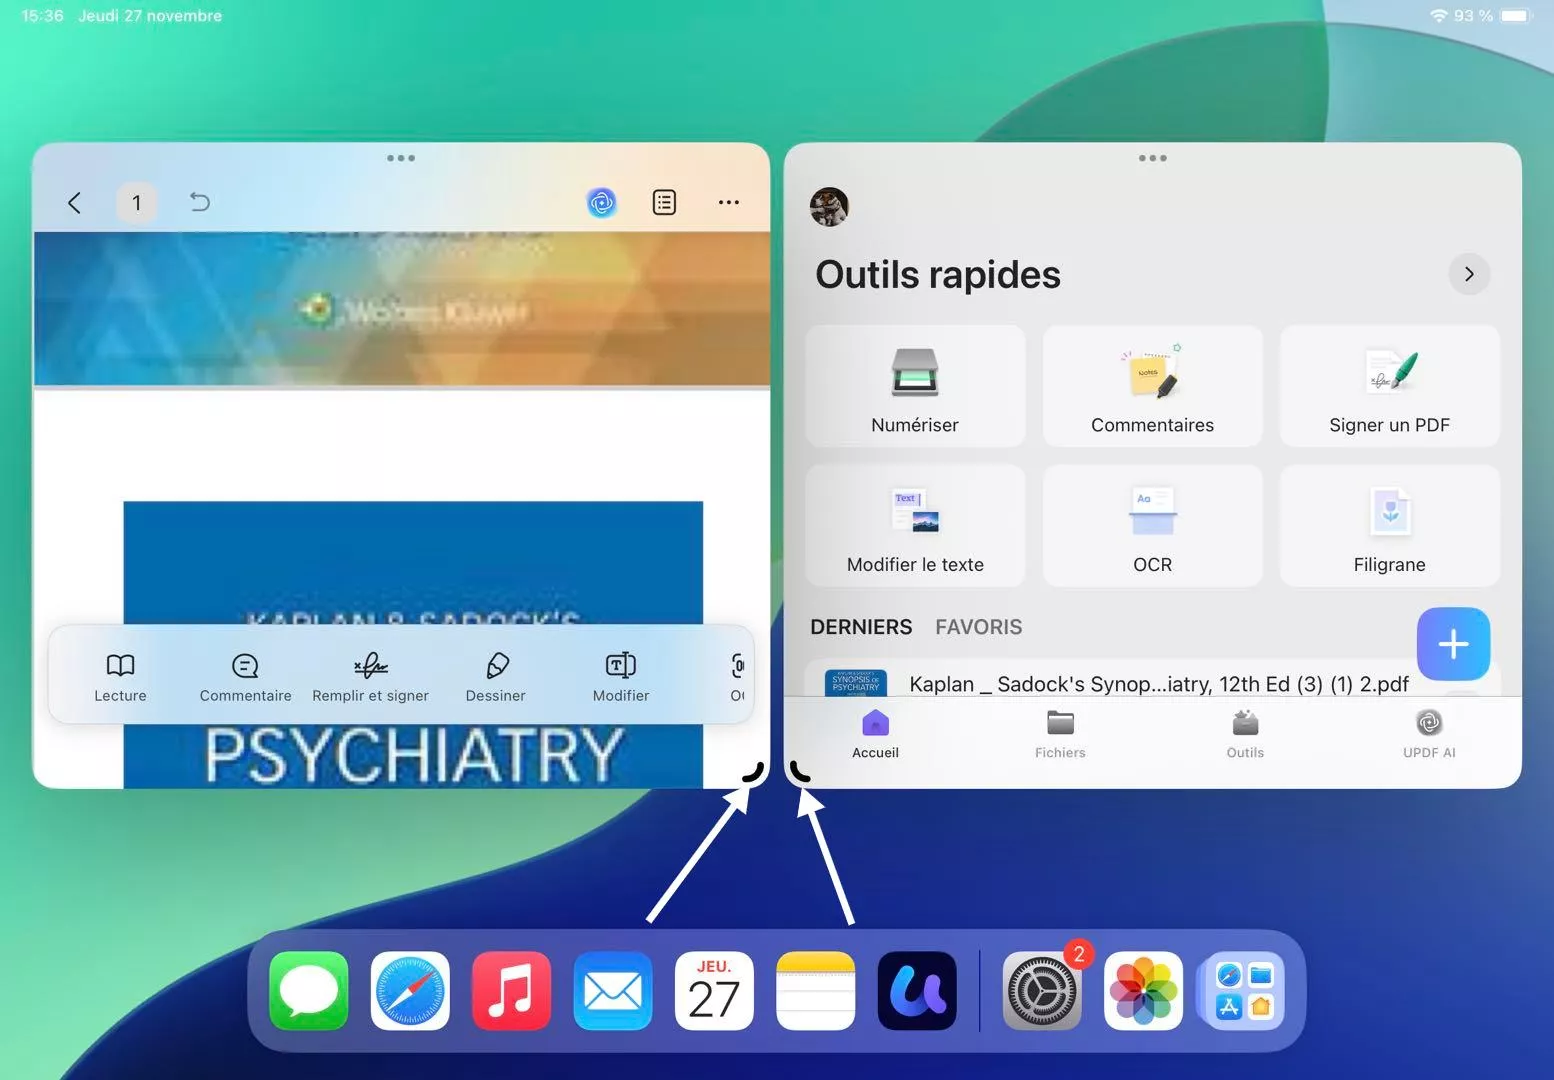The height and width of the screenshot is (1080, 1554).
Task: Open the profile avatar picture
Action: (x=829, y=207)
